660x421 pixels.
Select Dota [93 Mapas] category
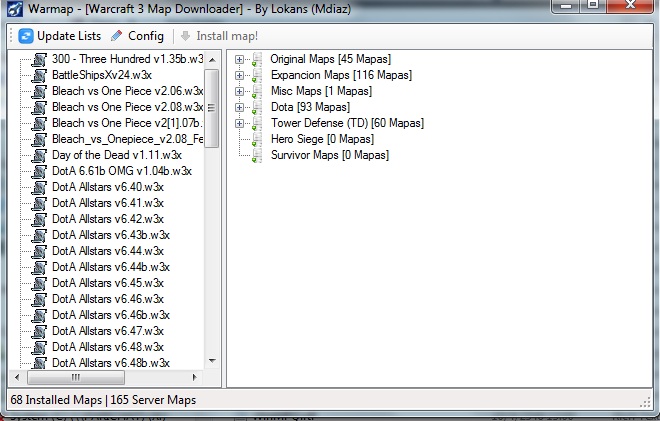pos(310,107)
